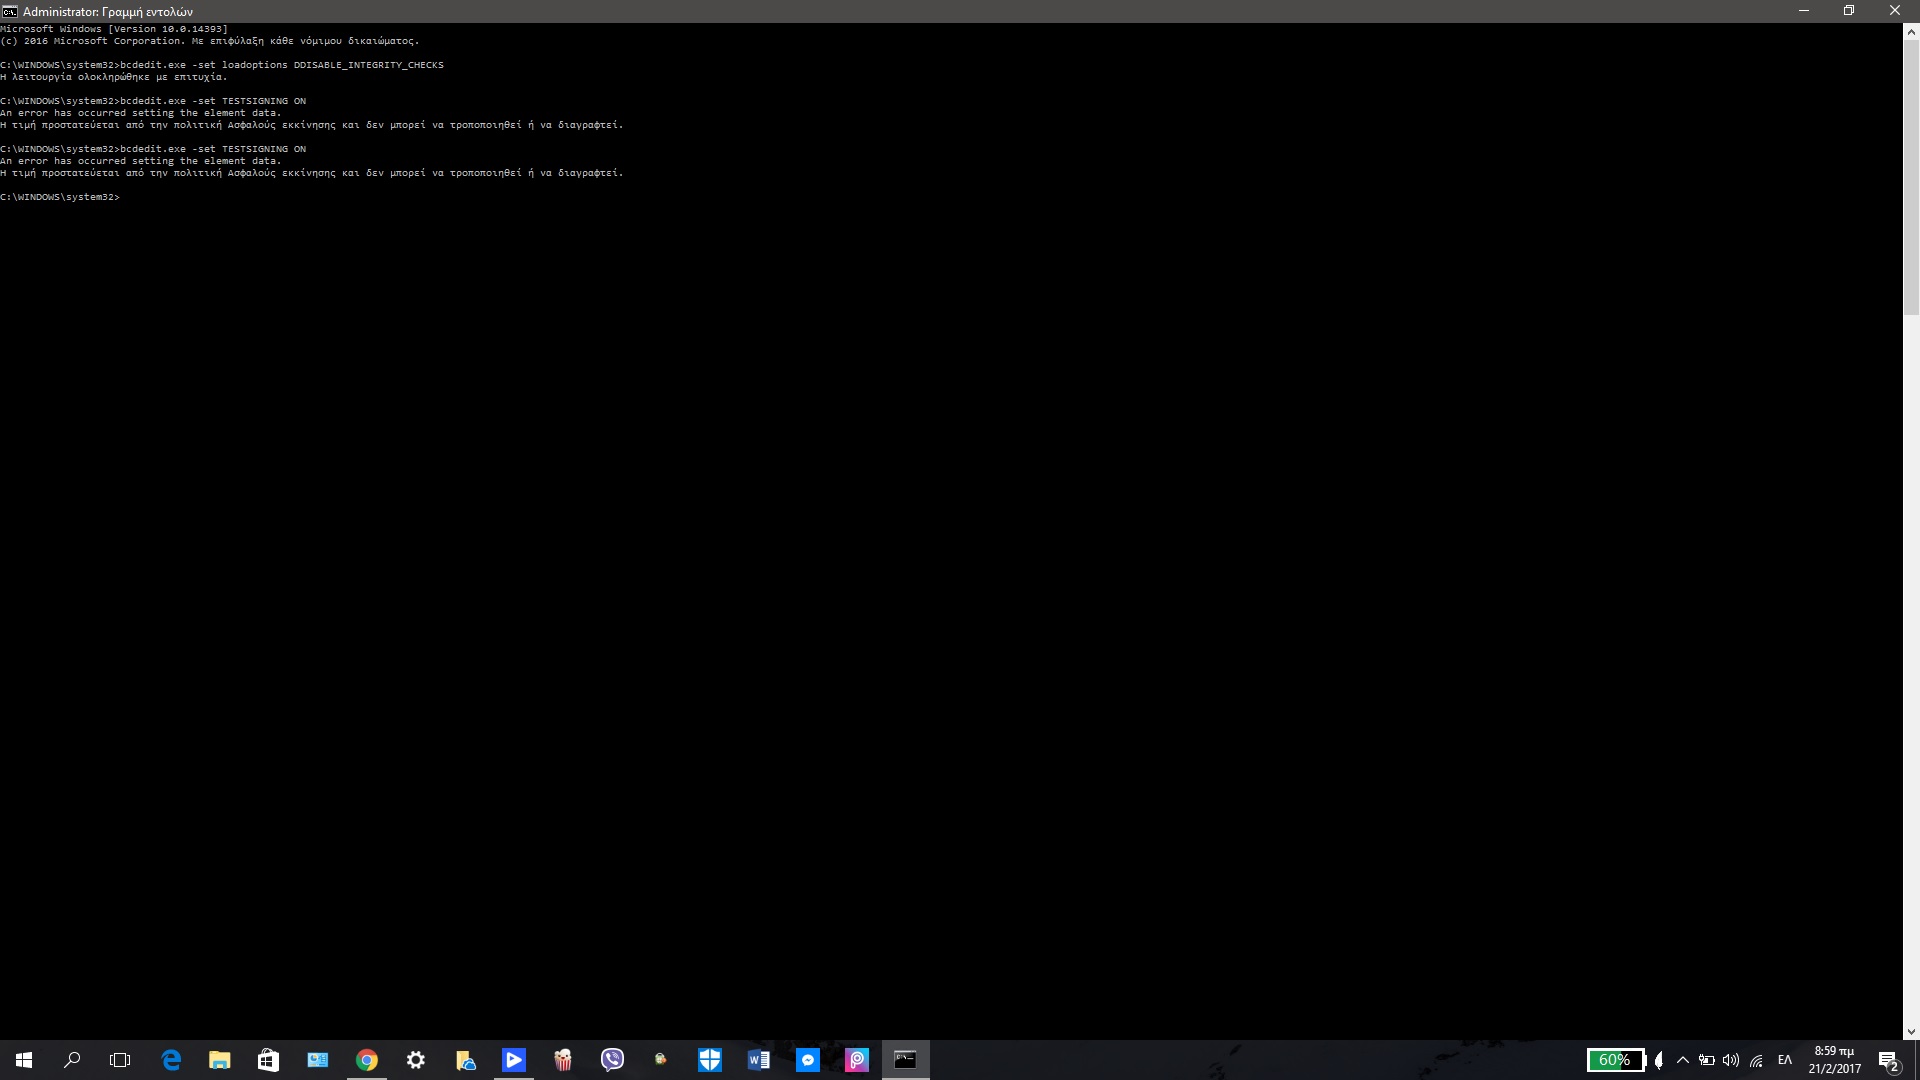Launch Microsoft Word from the taskbar
Image resolution: width=1920 pixels, height=1080 pixels.
[758, 1060]
